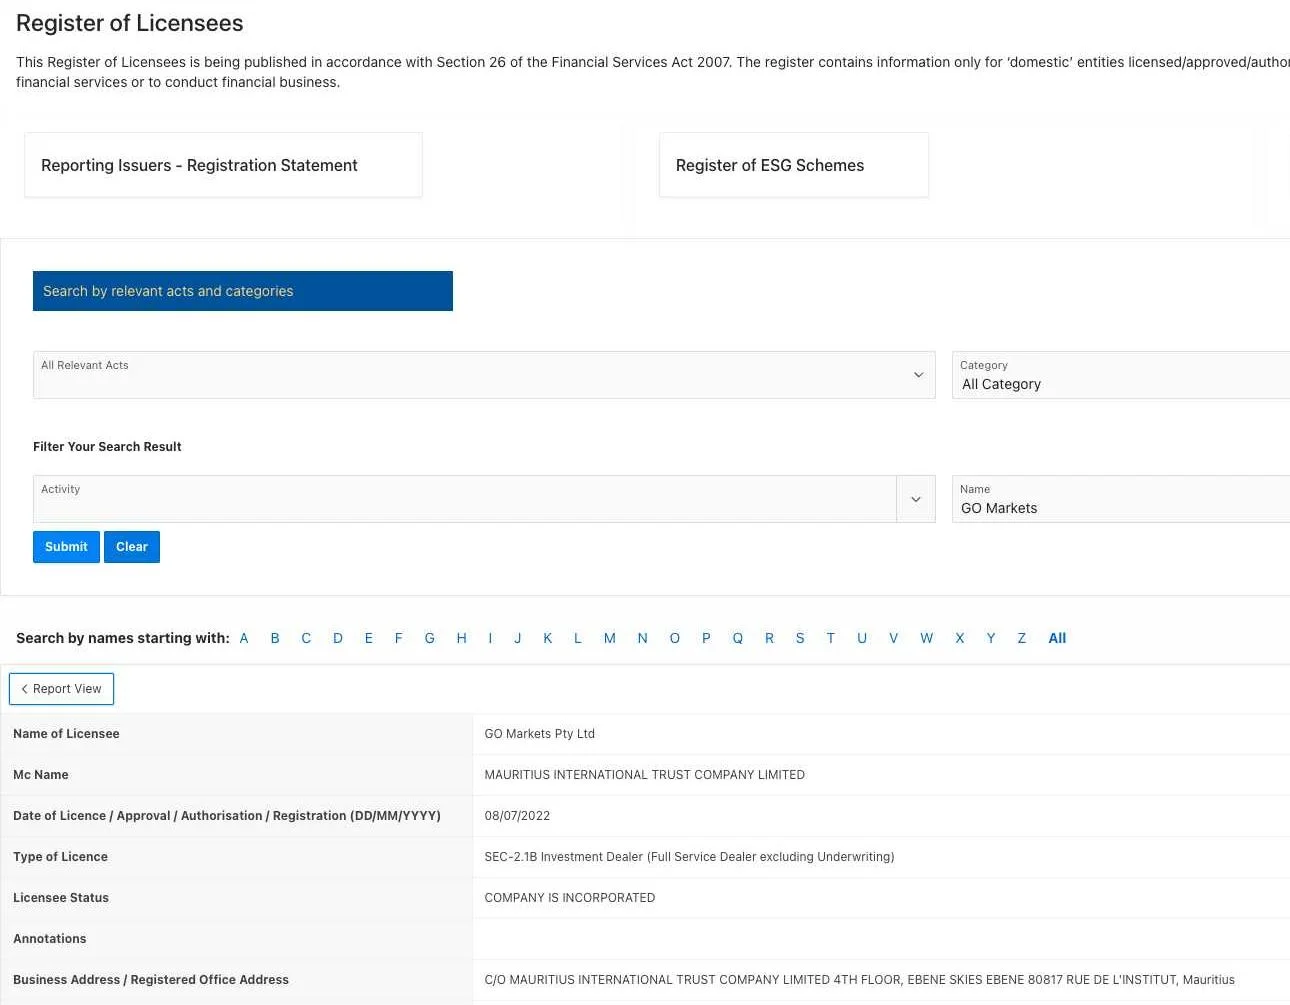Click the Name field containing GO Markets

tap(1121, 499)
